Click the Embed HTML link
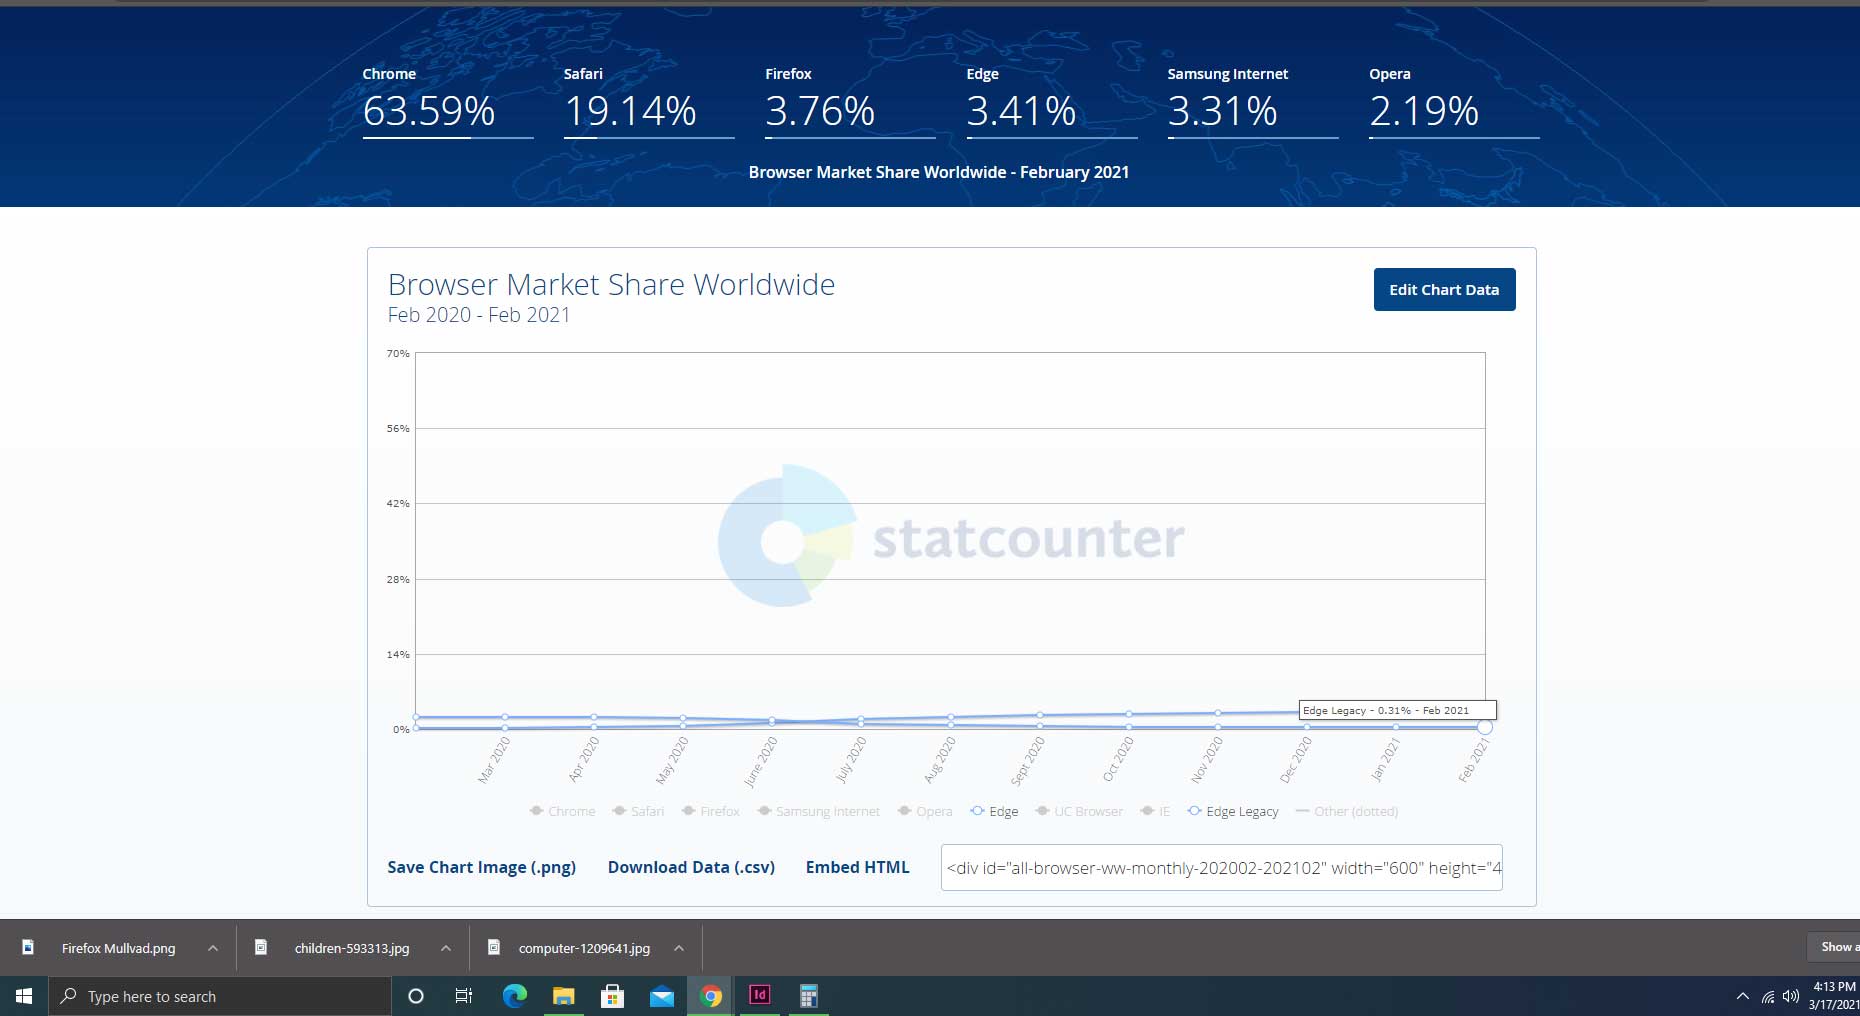This screenshot has width=1860, height=1016. (x=857, y=867)
